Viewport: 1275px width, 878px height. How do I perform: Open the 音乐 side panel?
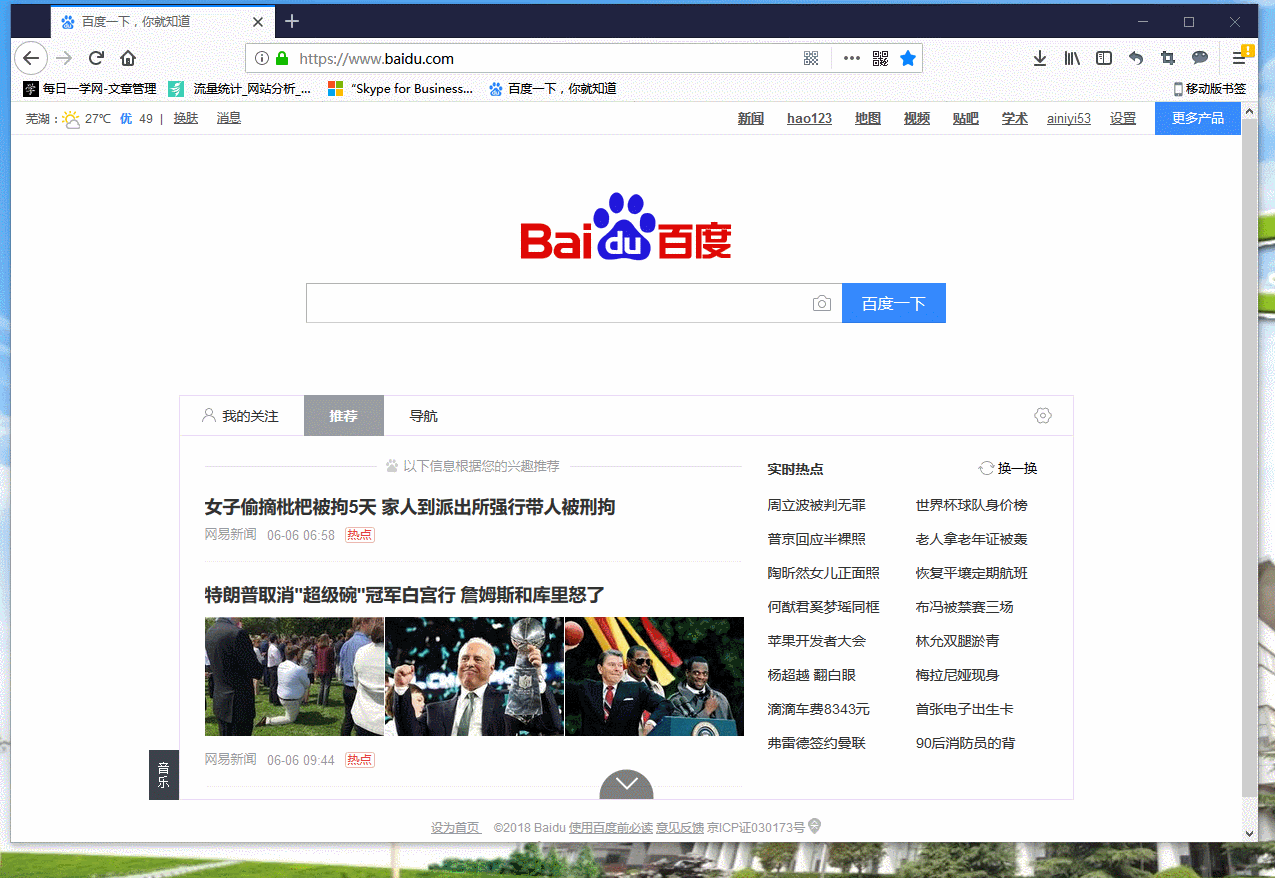tap(164, 775)
